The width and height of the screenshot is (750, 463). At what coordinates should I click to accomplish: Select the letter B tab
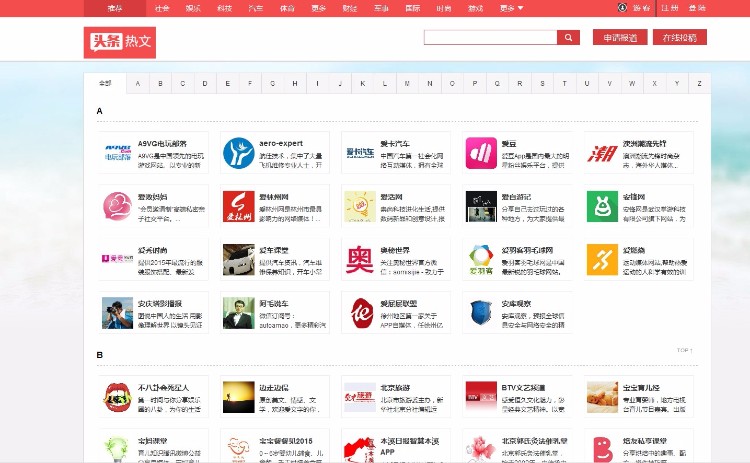point(160,83)
